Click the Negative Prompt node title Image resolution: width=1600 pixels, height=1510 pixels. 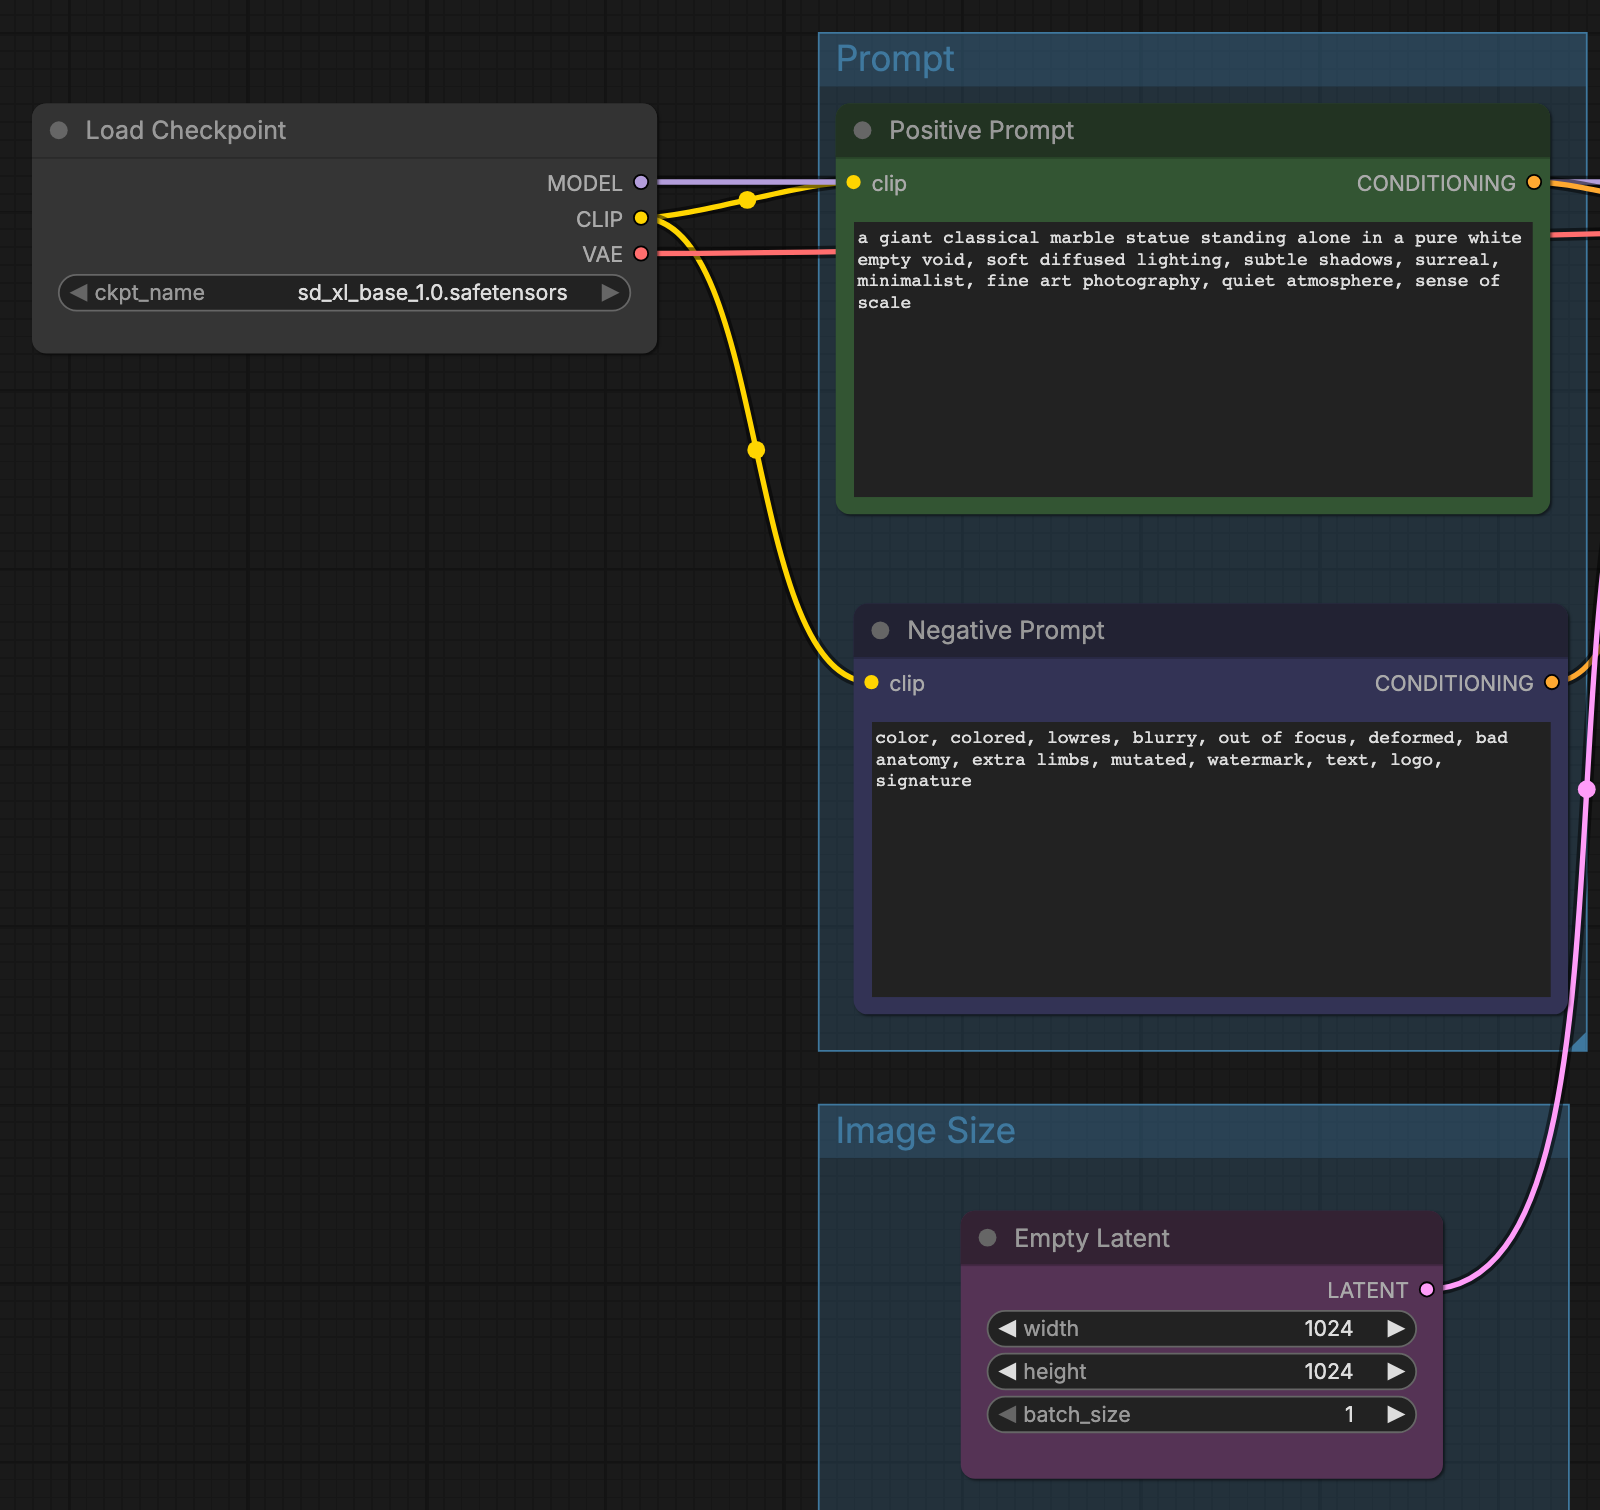pos(1005,630)
